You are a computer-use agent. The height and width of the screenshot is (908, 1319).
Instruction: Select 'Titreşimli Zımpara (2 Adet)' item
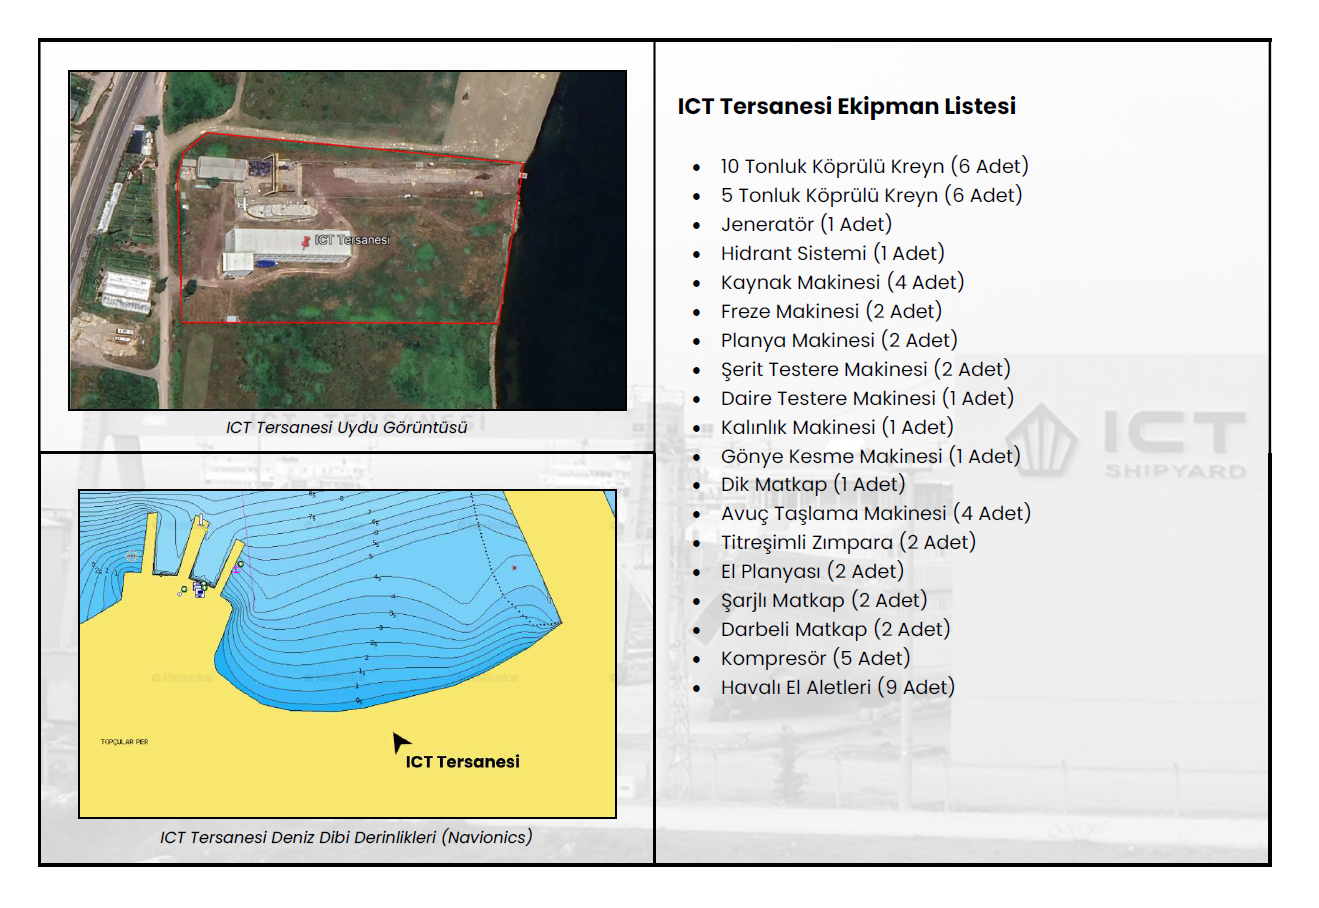coord(848,542)
